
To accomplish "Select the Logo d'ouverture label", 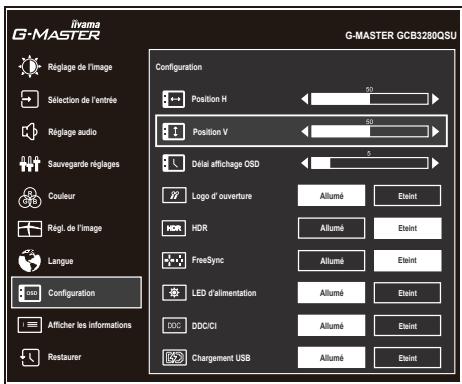I will coord(222,196).
